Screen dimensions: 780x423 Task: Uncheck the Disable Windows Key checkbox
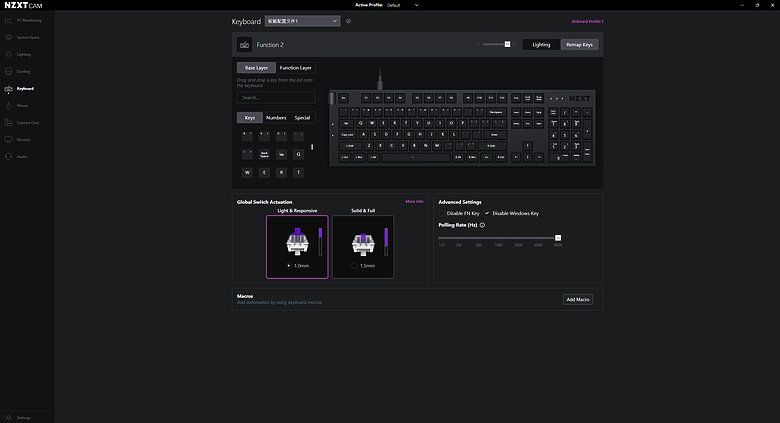487,213
